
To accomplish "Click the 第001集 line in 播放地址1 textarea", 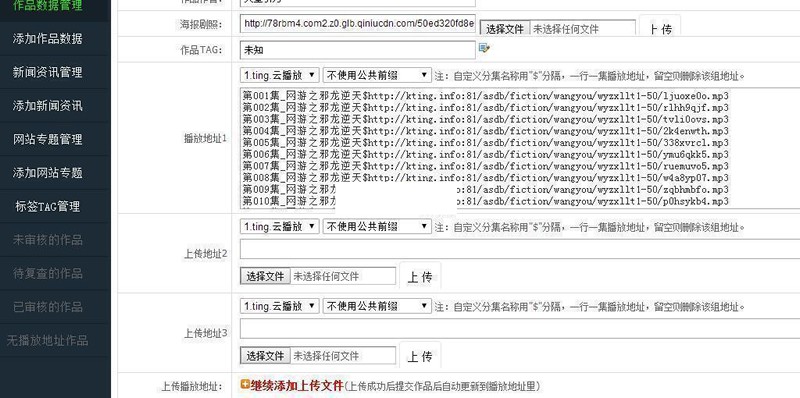I will pos(486,96).
